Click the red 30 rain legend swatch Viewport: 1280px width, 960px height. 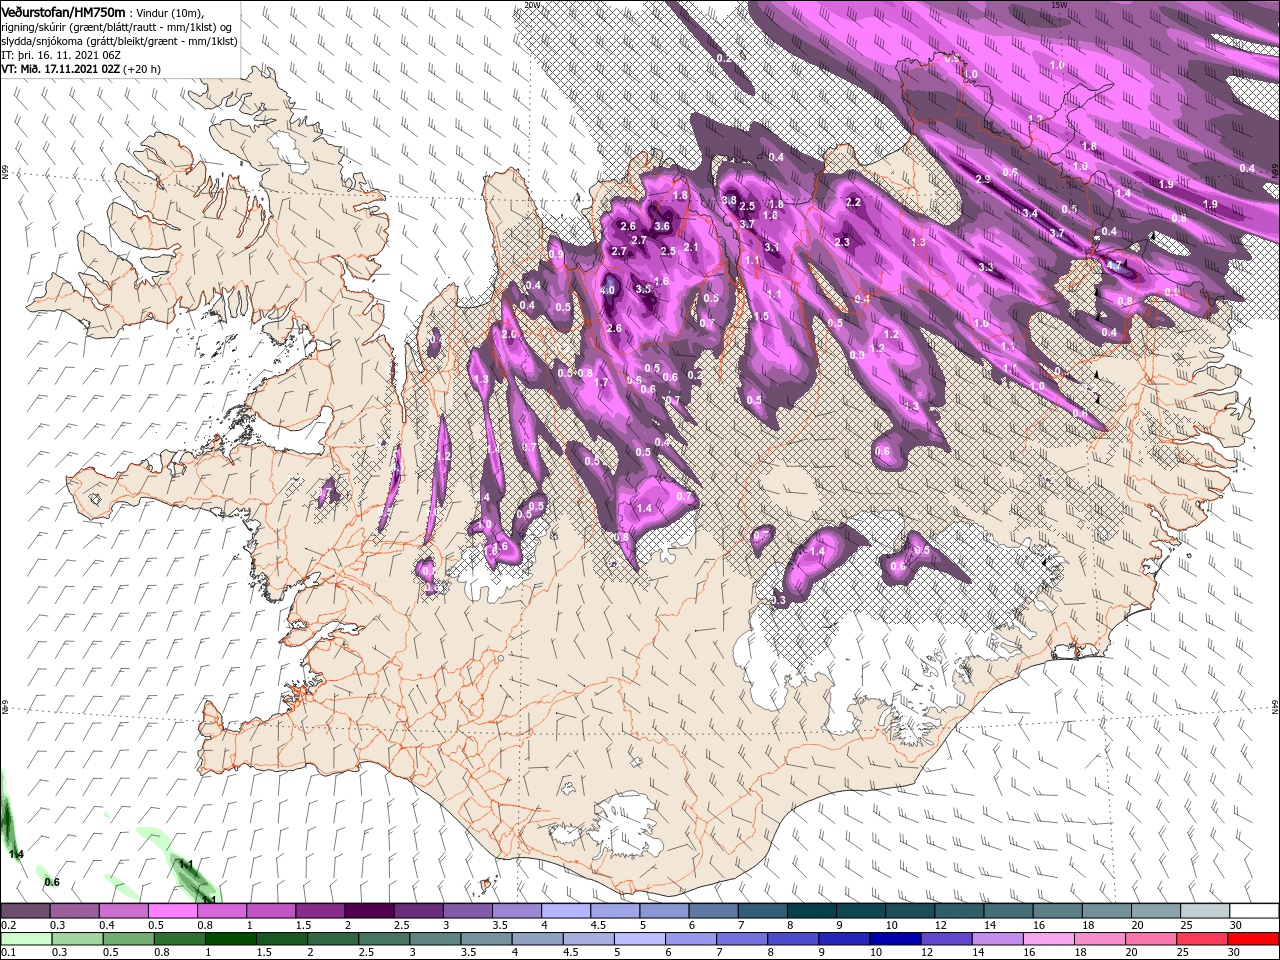[1253, 938]
